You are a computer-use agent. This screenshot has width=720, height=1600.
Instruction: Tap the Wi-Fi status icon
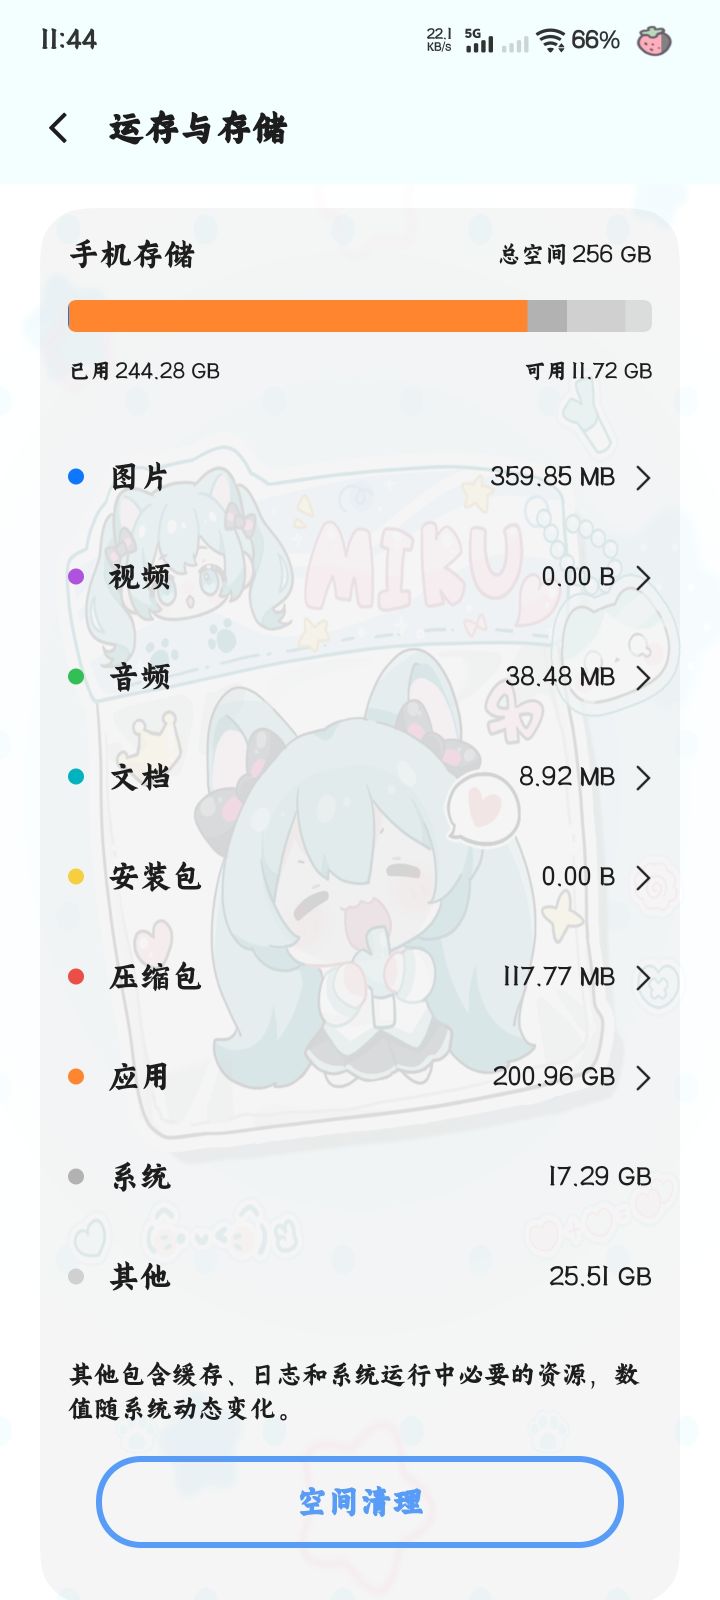(x=550, y=41)
